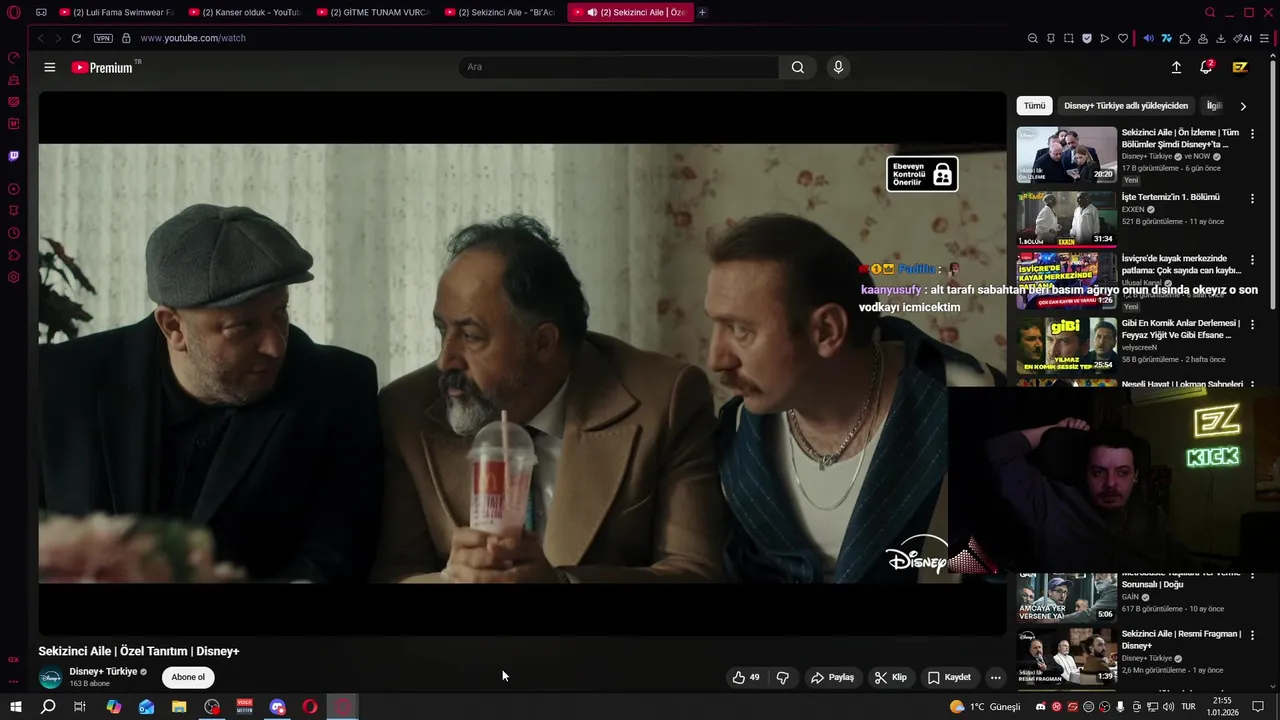Click the pin icon in address bar
This screenshot has height=720, width=1280.
(x=1050, y=38)
